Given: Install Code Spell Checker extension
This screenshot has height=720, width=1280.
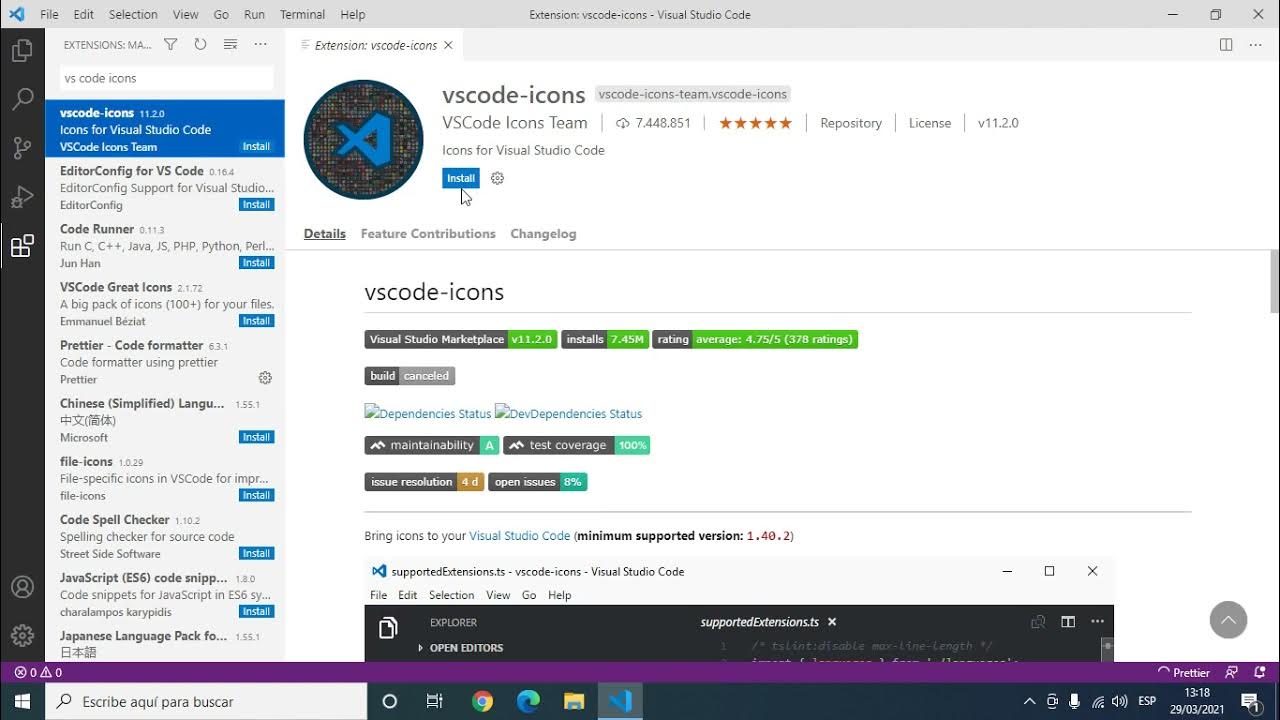Looking at the screenshot, I should coord(257,553).
